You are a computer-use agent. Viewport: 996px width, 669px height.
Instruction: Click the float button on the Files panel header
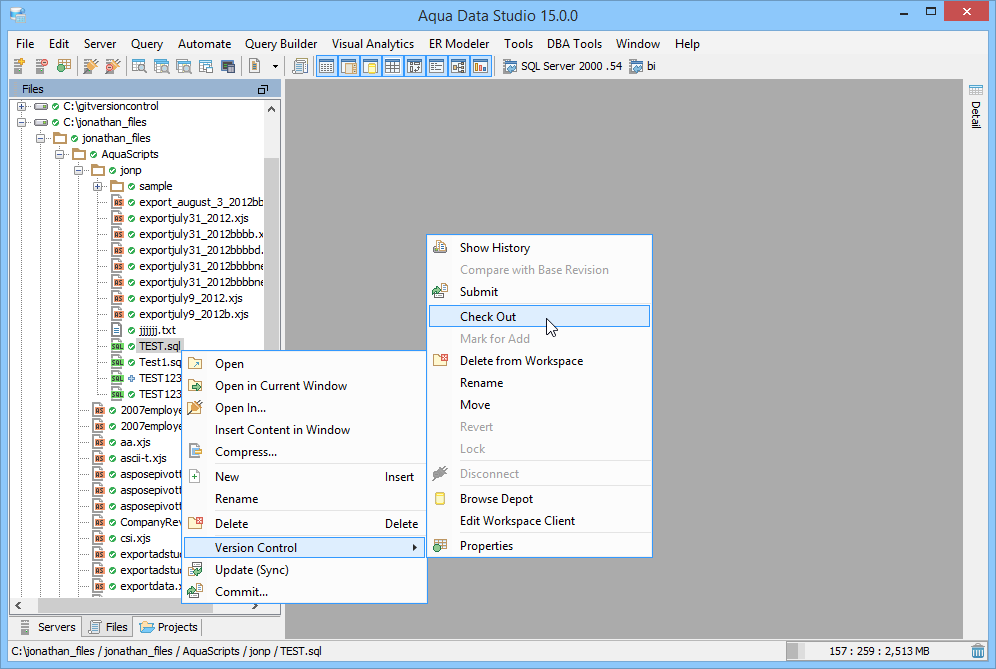(x=263, y=89)
